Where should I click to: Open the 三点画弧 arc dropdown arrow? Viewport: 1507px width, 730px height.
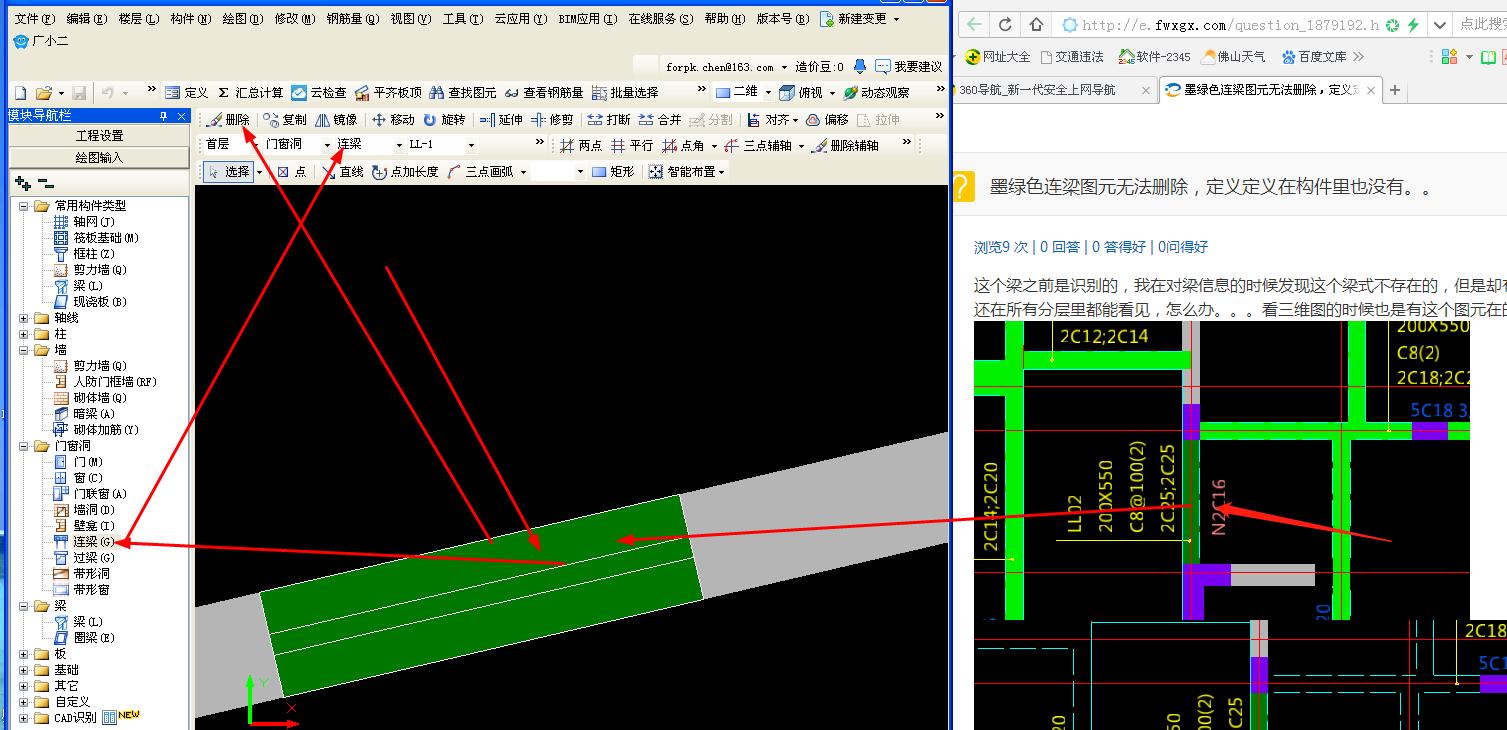tap(523, 172)
